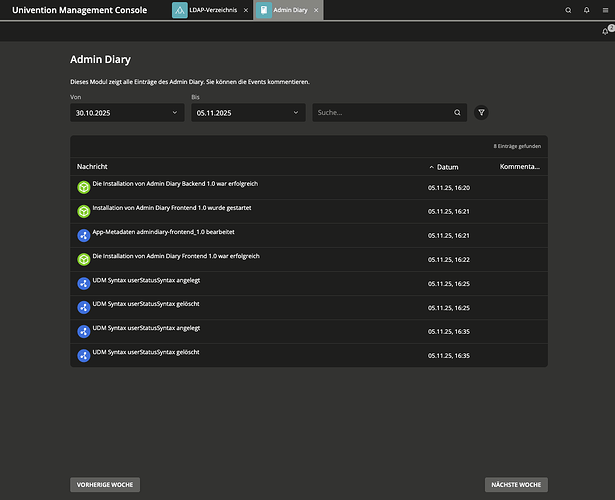
Task: Focus the Suche search input field
Action: (380, 113)
